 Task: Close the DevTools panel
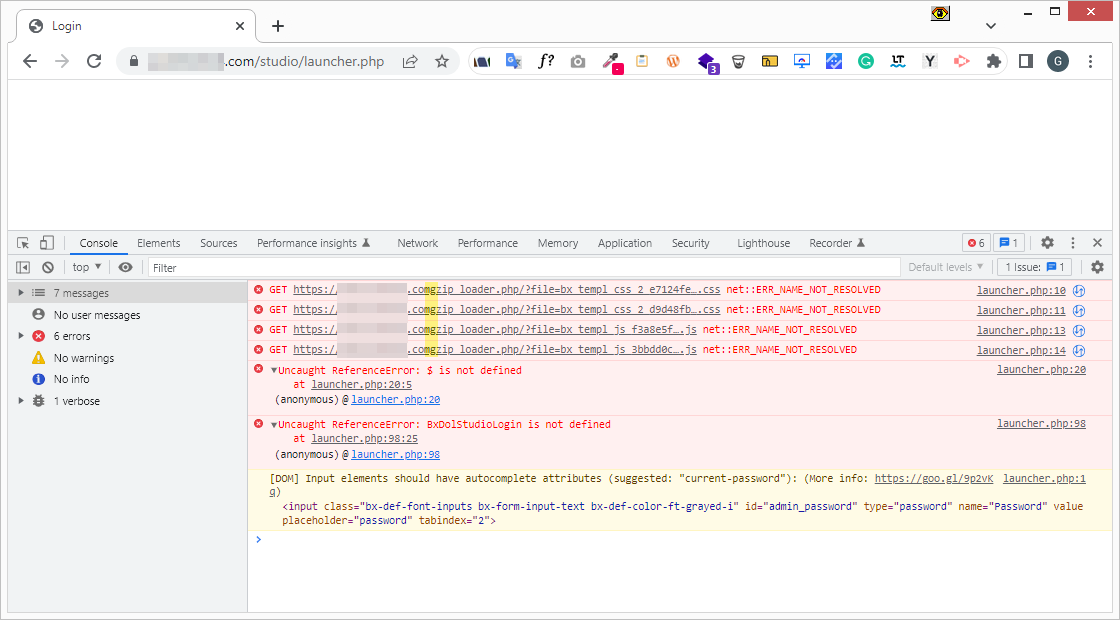tap(1097, 243)
